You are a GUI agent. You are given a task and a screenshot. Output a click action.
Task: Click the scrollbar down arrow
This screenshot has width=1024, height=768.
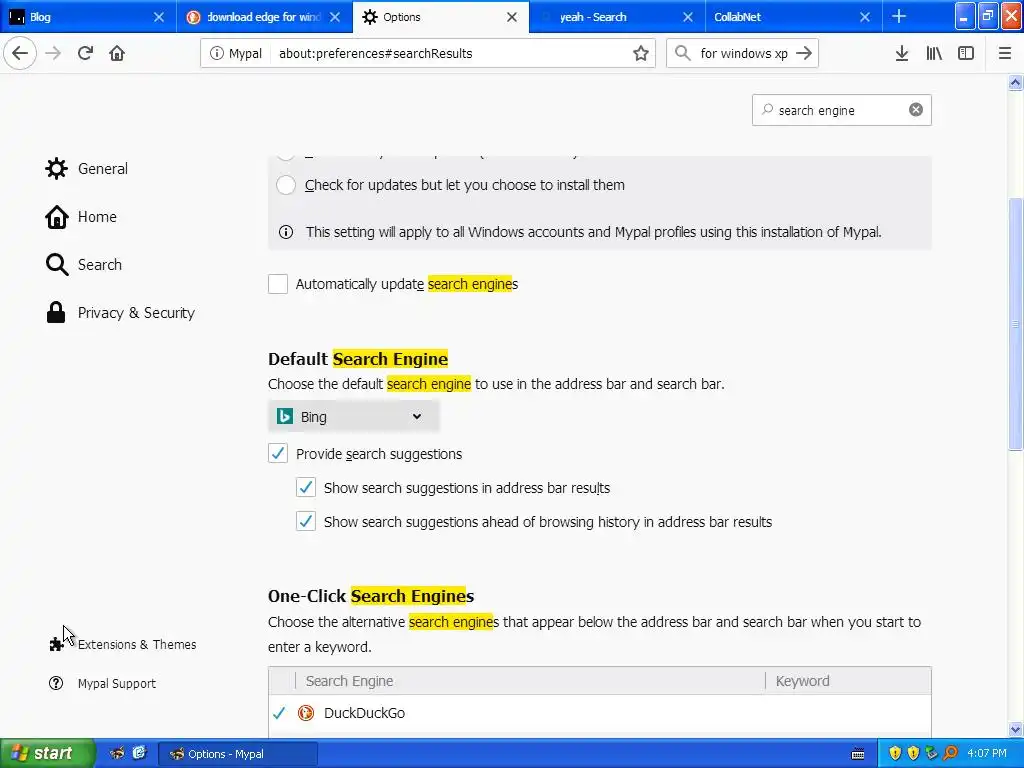coord(1015,729)
